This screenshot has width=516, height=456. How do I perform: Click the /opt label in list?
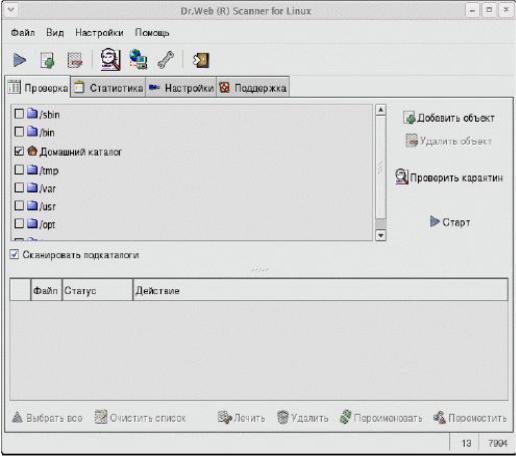pyautogui.click(x=47, y=224)
